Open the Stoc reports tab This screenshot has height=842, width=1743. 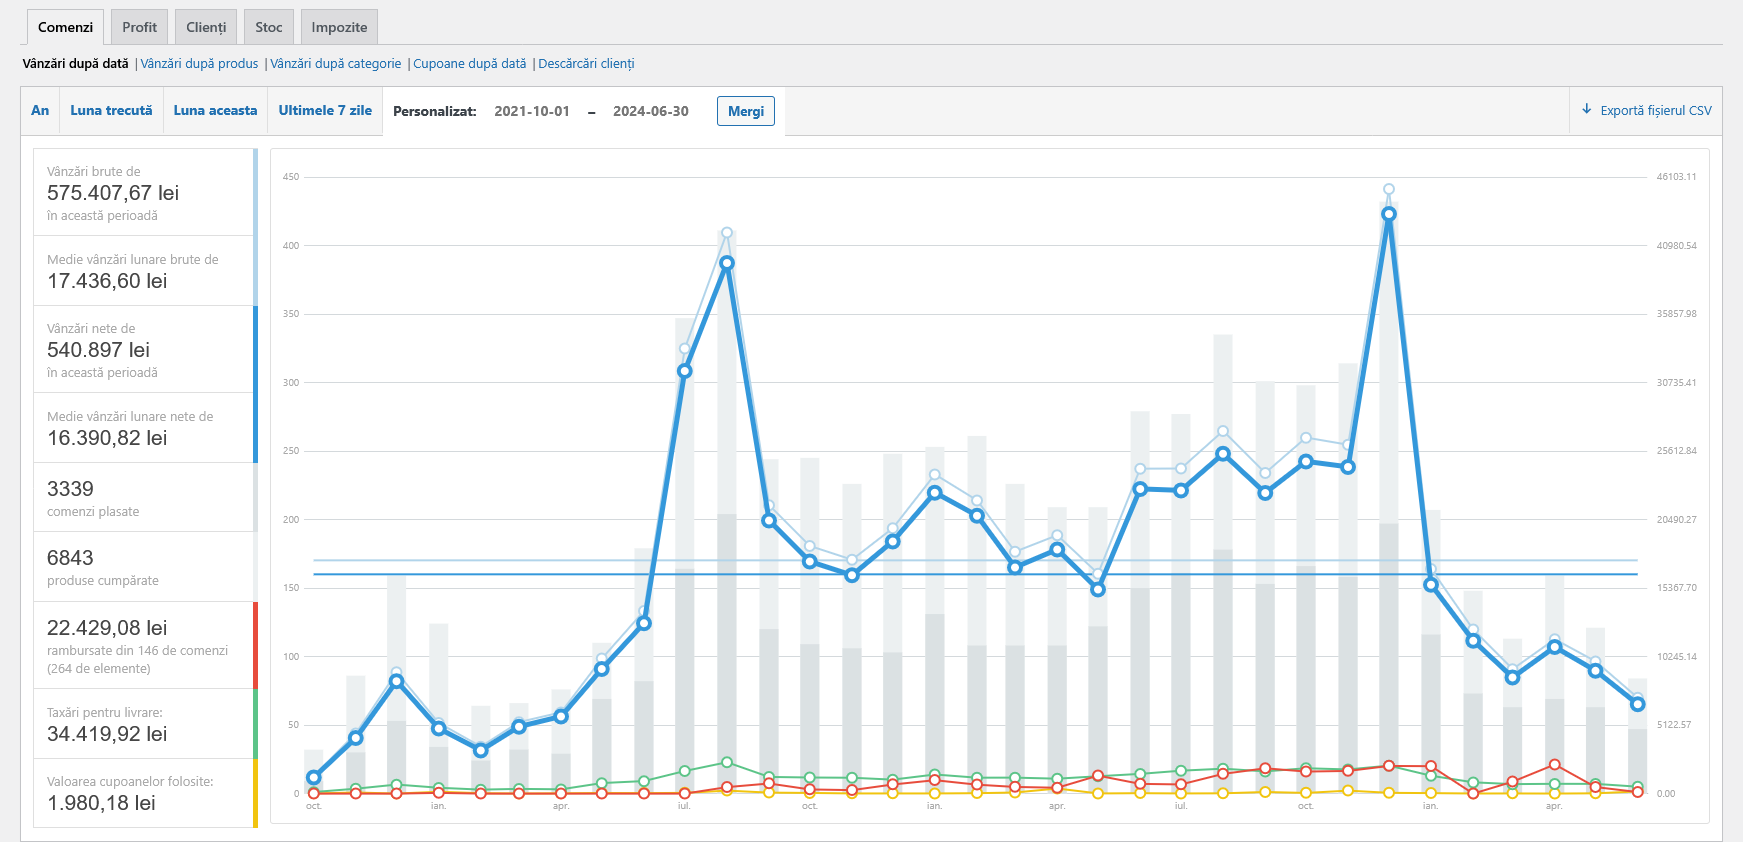point(269,27)
